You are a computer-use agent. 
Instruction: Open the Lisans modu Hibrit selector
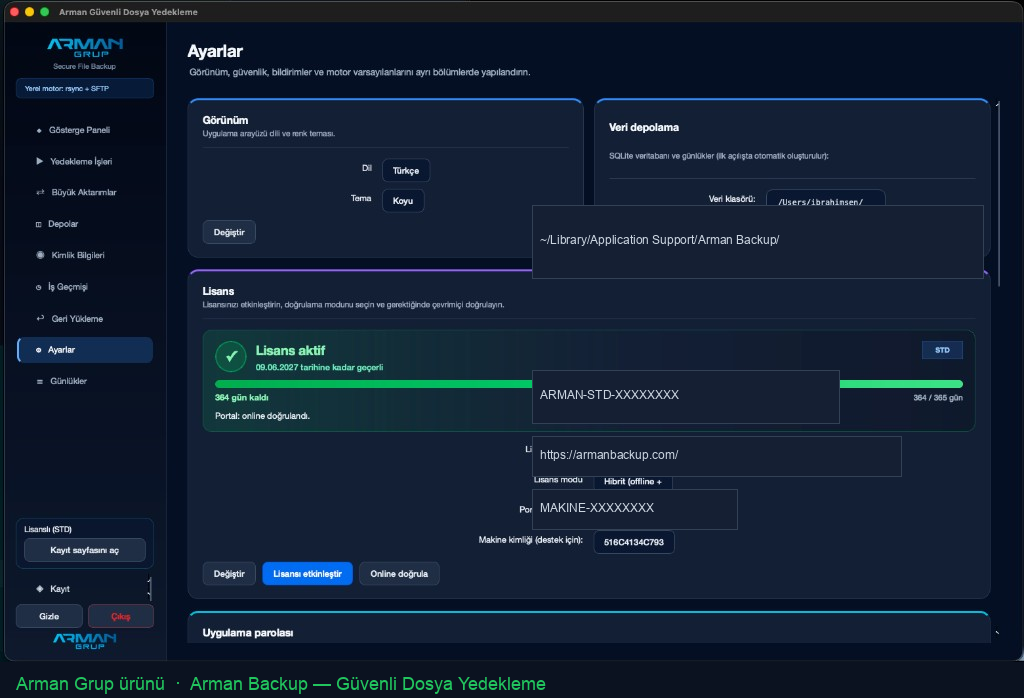pos(632,482)
